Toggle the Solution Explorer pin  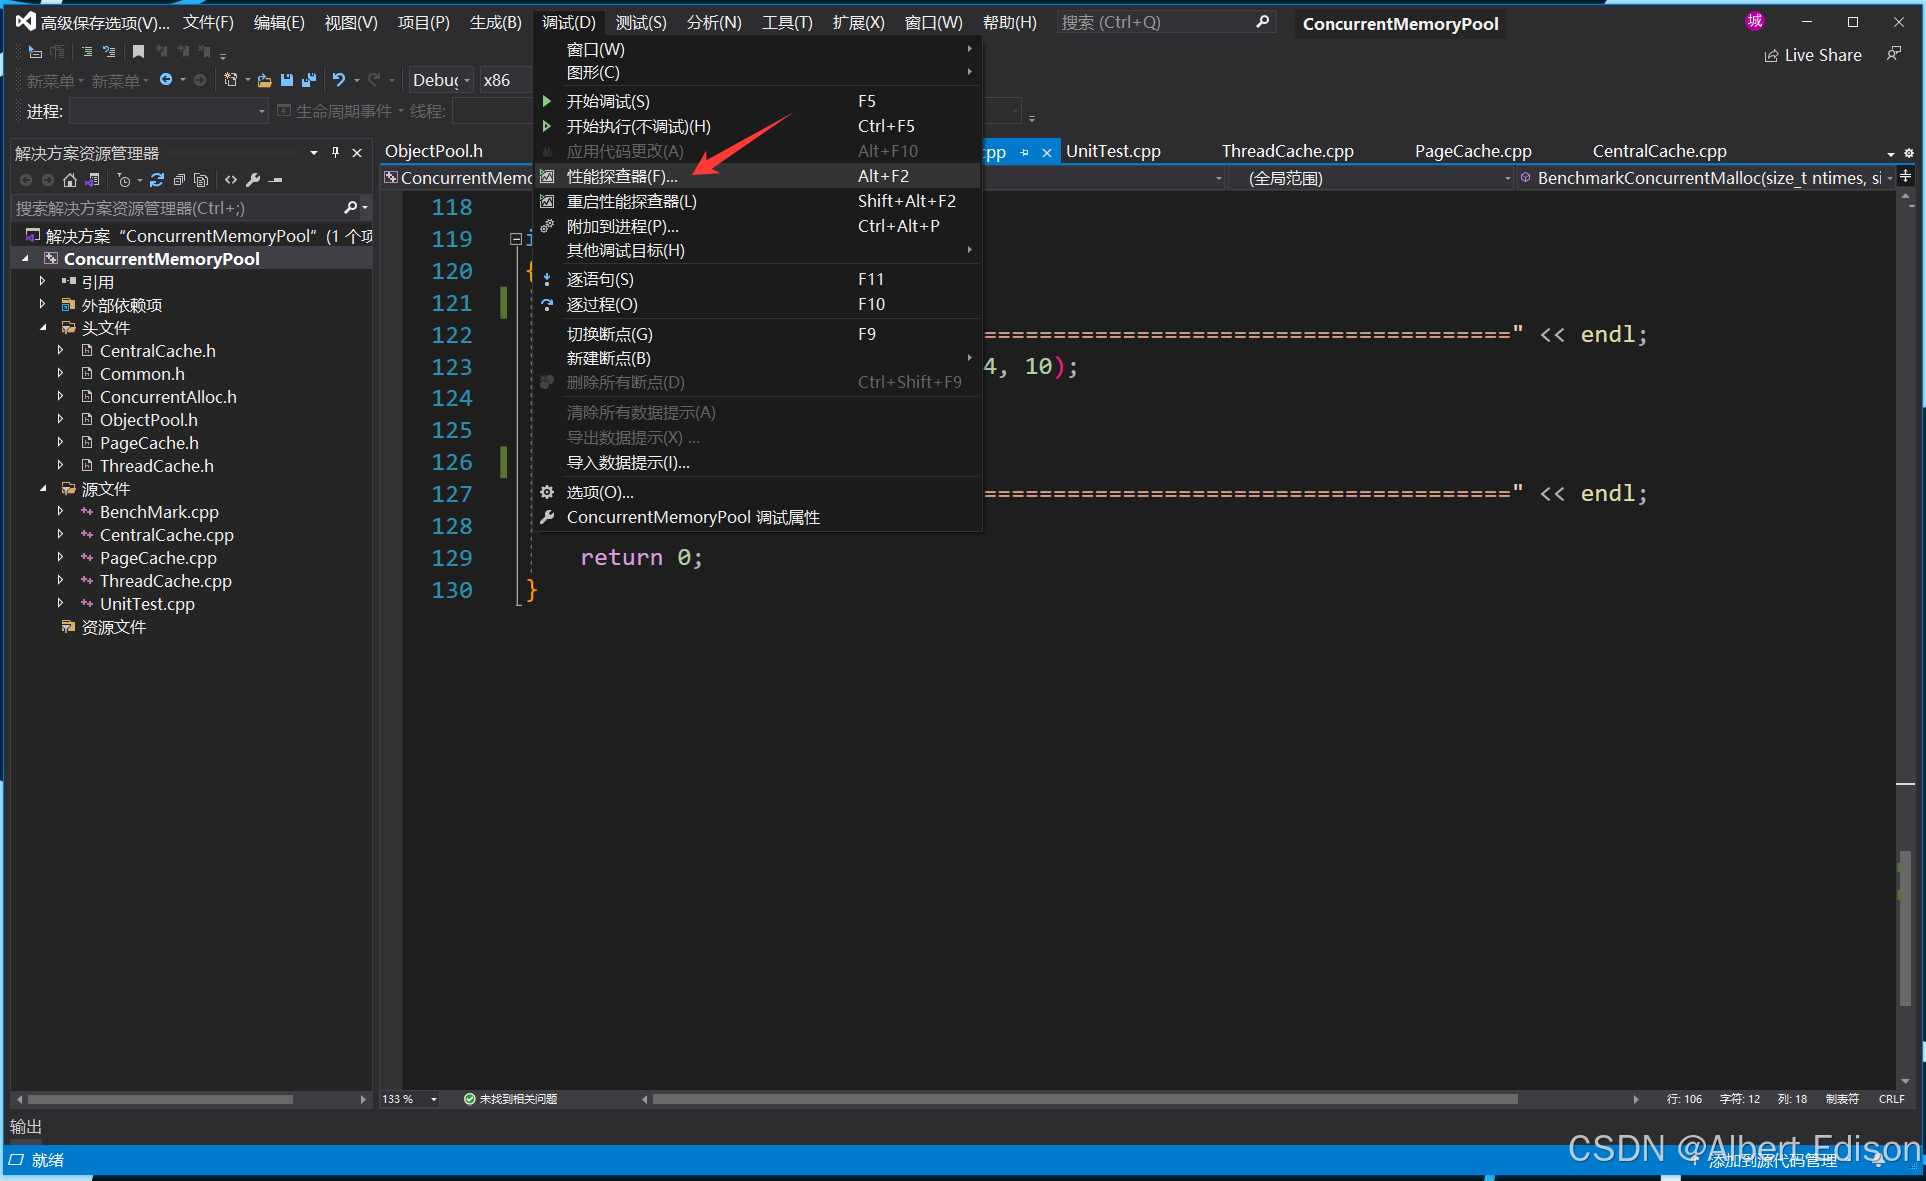click(335, 152)
